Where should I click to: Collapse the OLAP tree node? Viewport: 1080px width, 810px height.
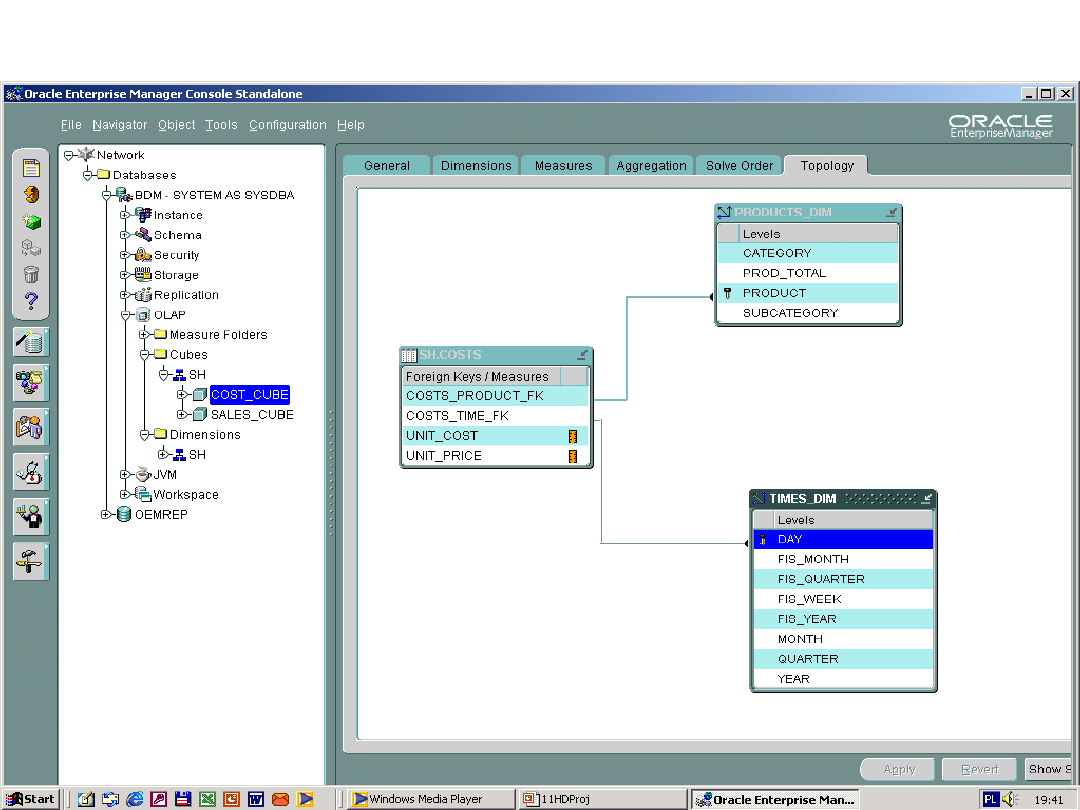click(x=125, y=315)
